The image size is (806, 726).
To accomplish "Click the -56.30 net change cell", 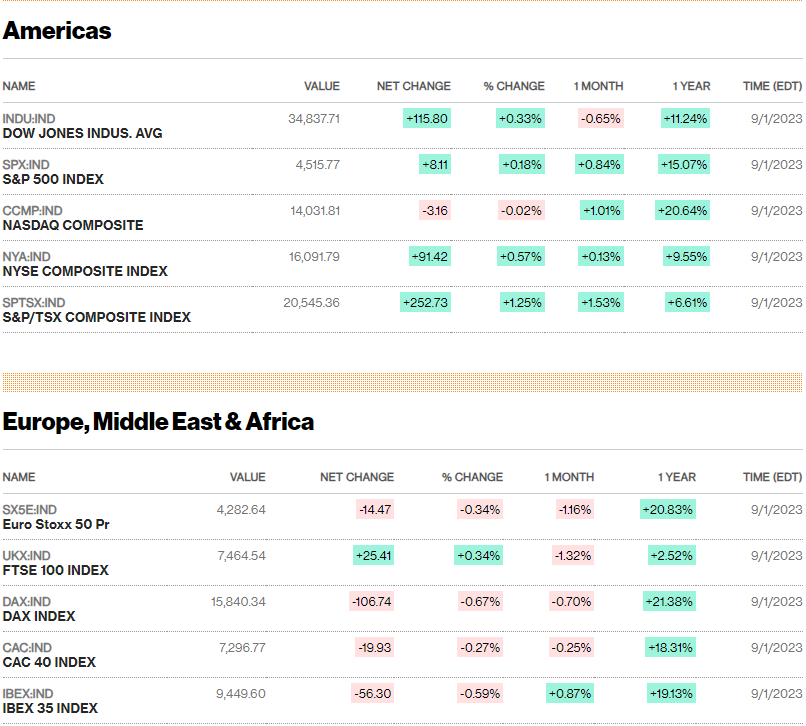I will tap(373, 694).
